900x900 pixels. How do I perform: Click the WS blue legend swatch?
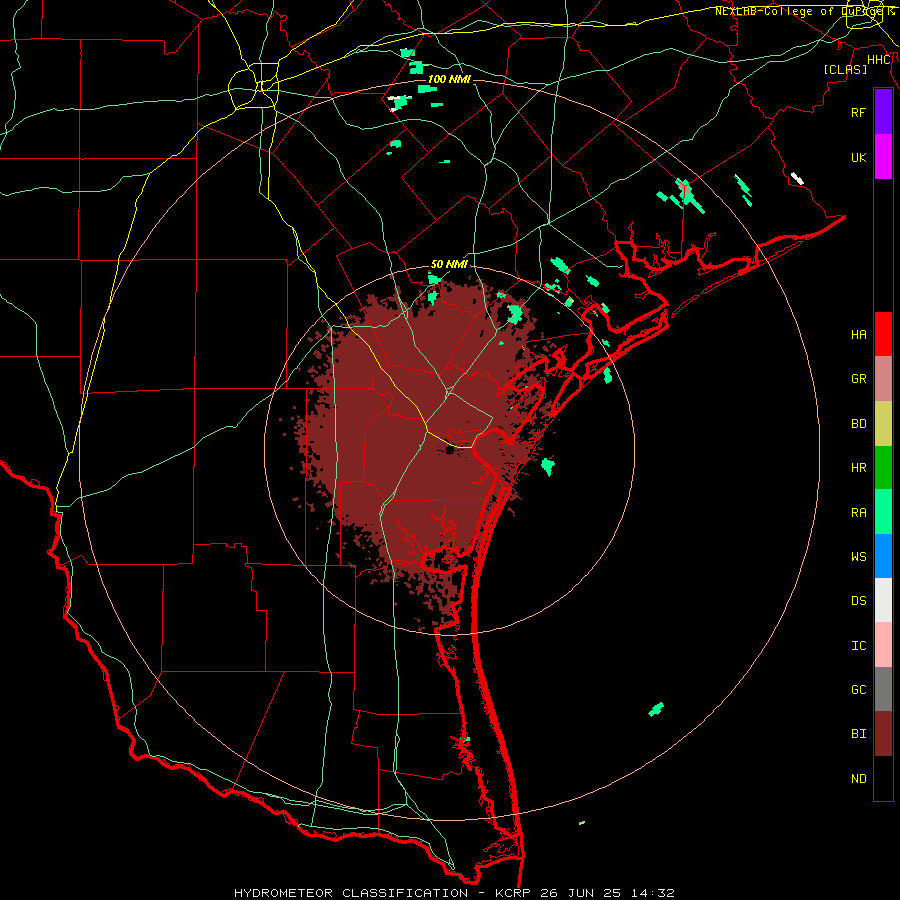click(x=883, y=556)
